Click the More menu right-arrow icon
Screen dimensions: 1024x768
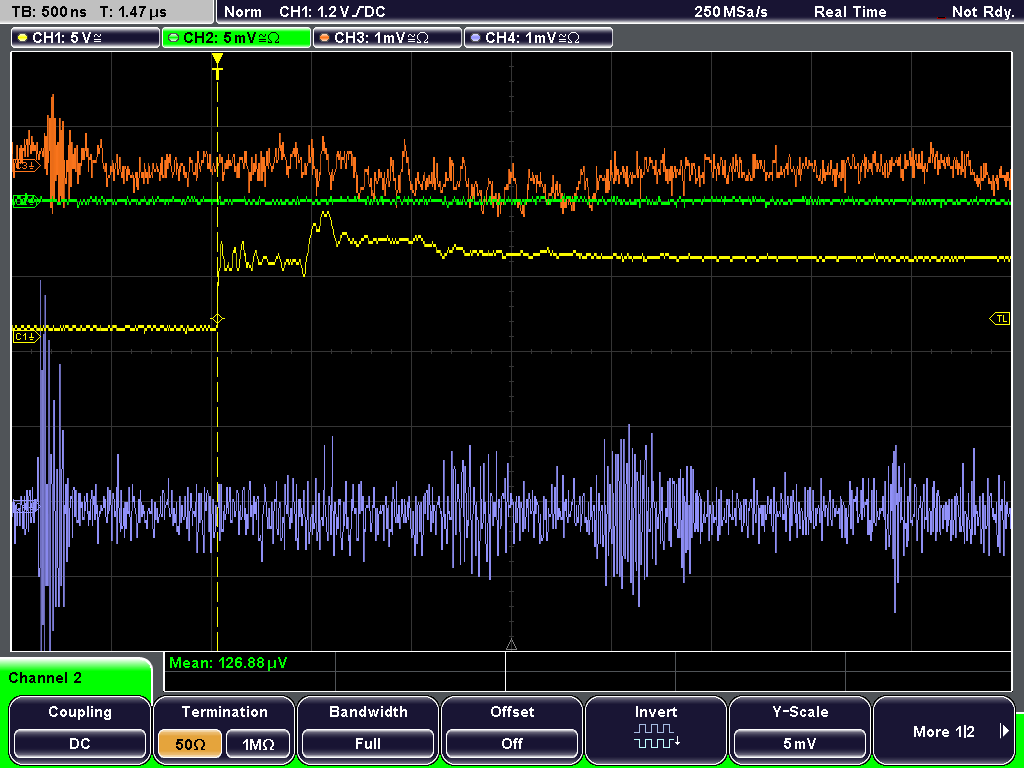(1004, 731)
